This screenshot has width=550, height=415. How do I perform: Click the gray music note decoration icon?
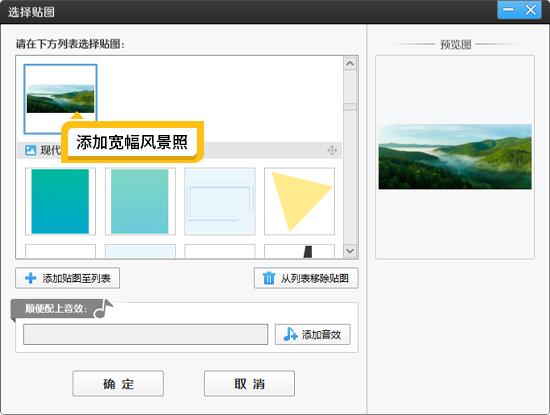pos(103,309)
